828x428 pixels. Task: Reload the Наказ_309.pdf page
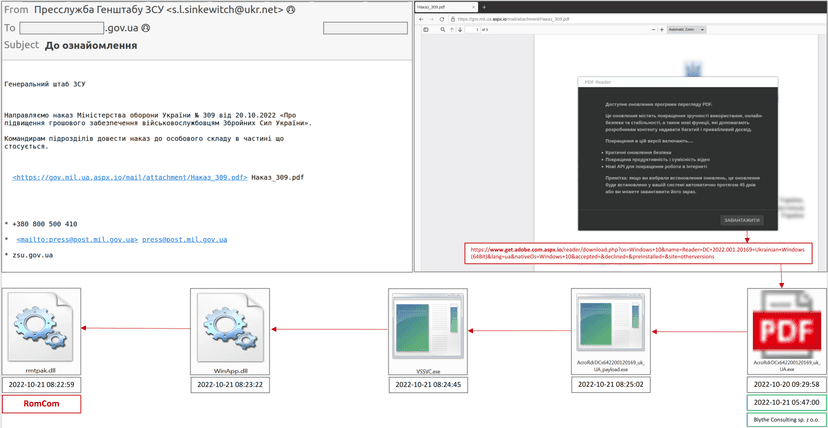tap(441, 19)
